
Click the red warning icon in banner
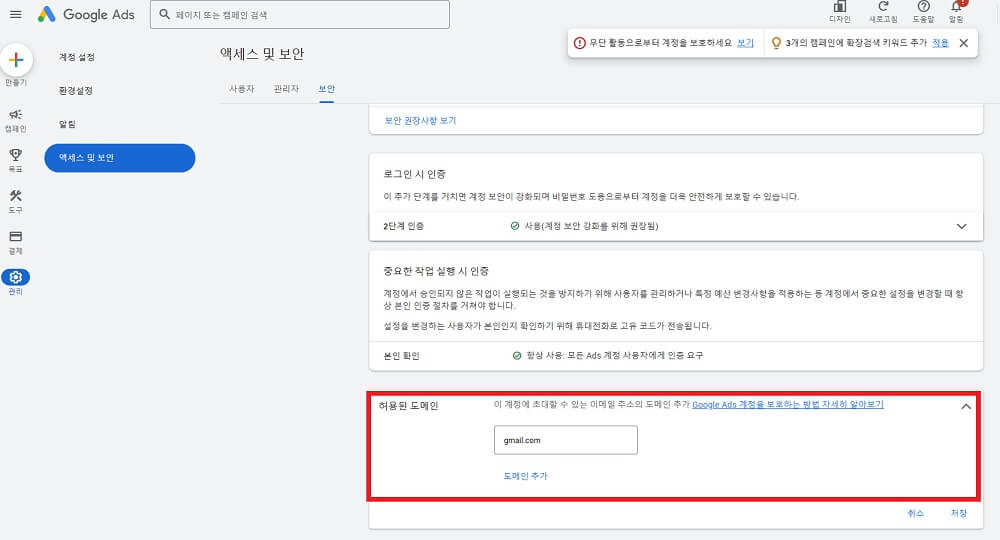[579, 43]
